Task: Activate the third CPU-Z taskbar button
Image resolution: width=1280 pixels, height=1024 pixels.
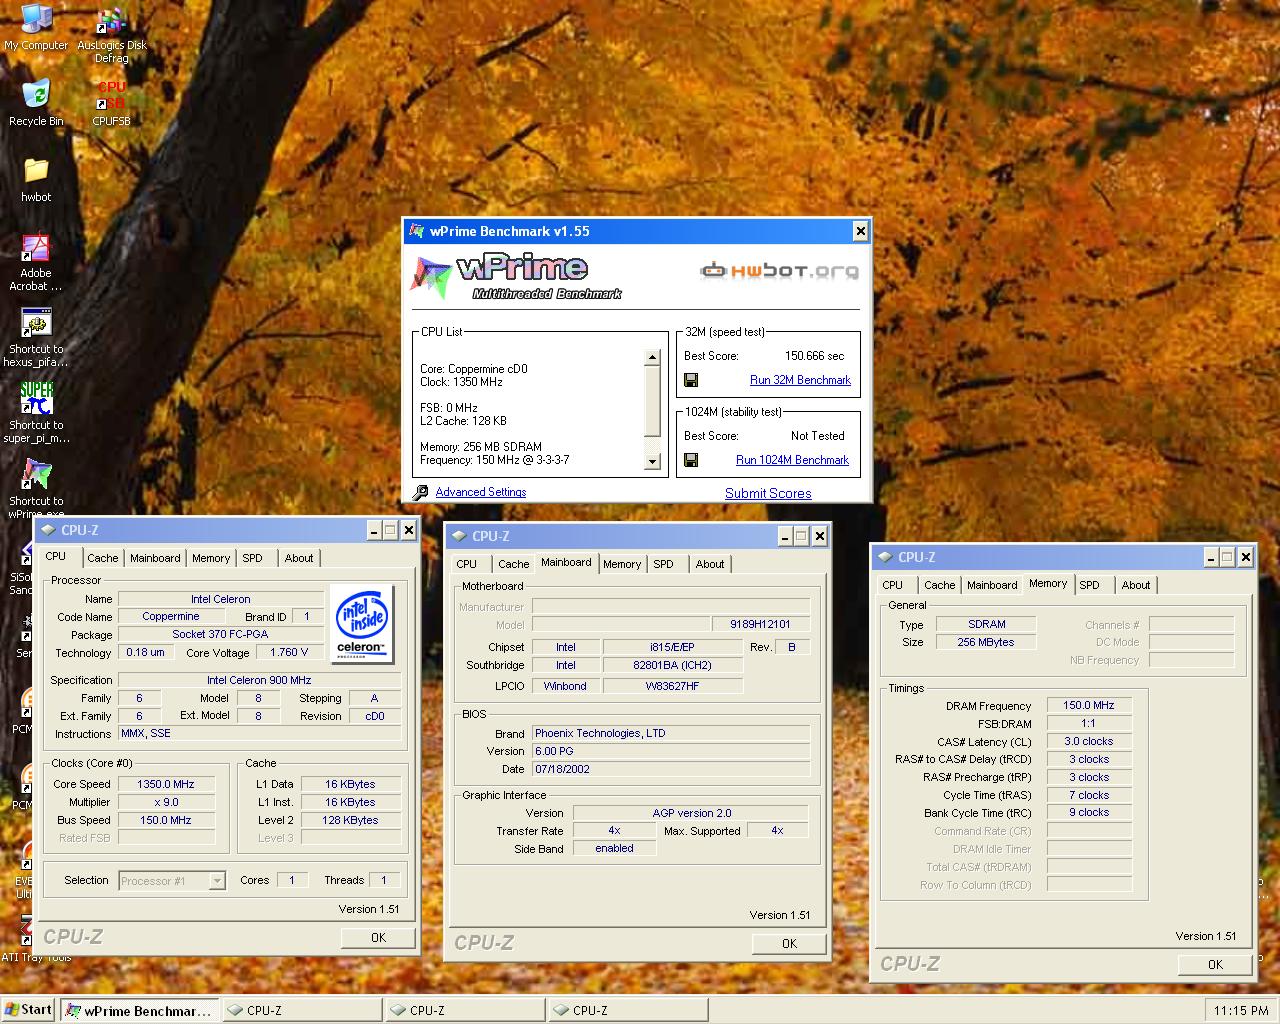Action: click(x=628, y=1010)
